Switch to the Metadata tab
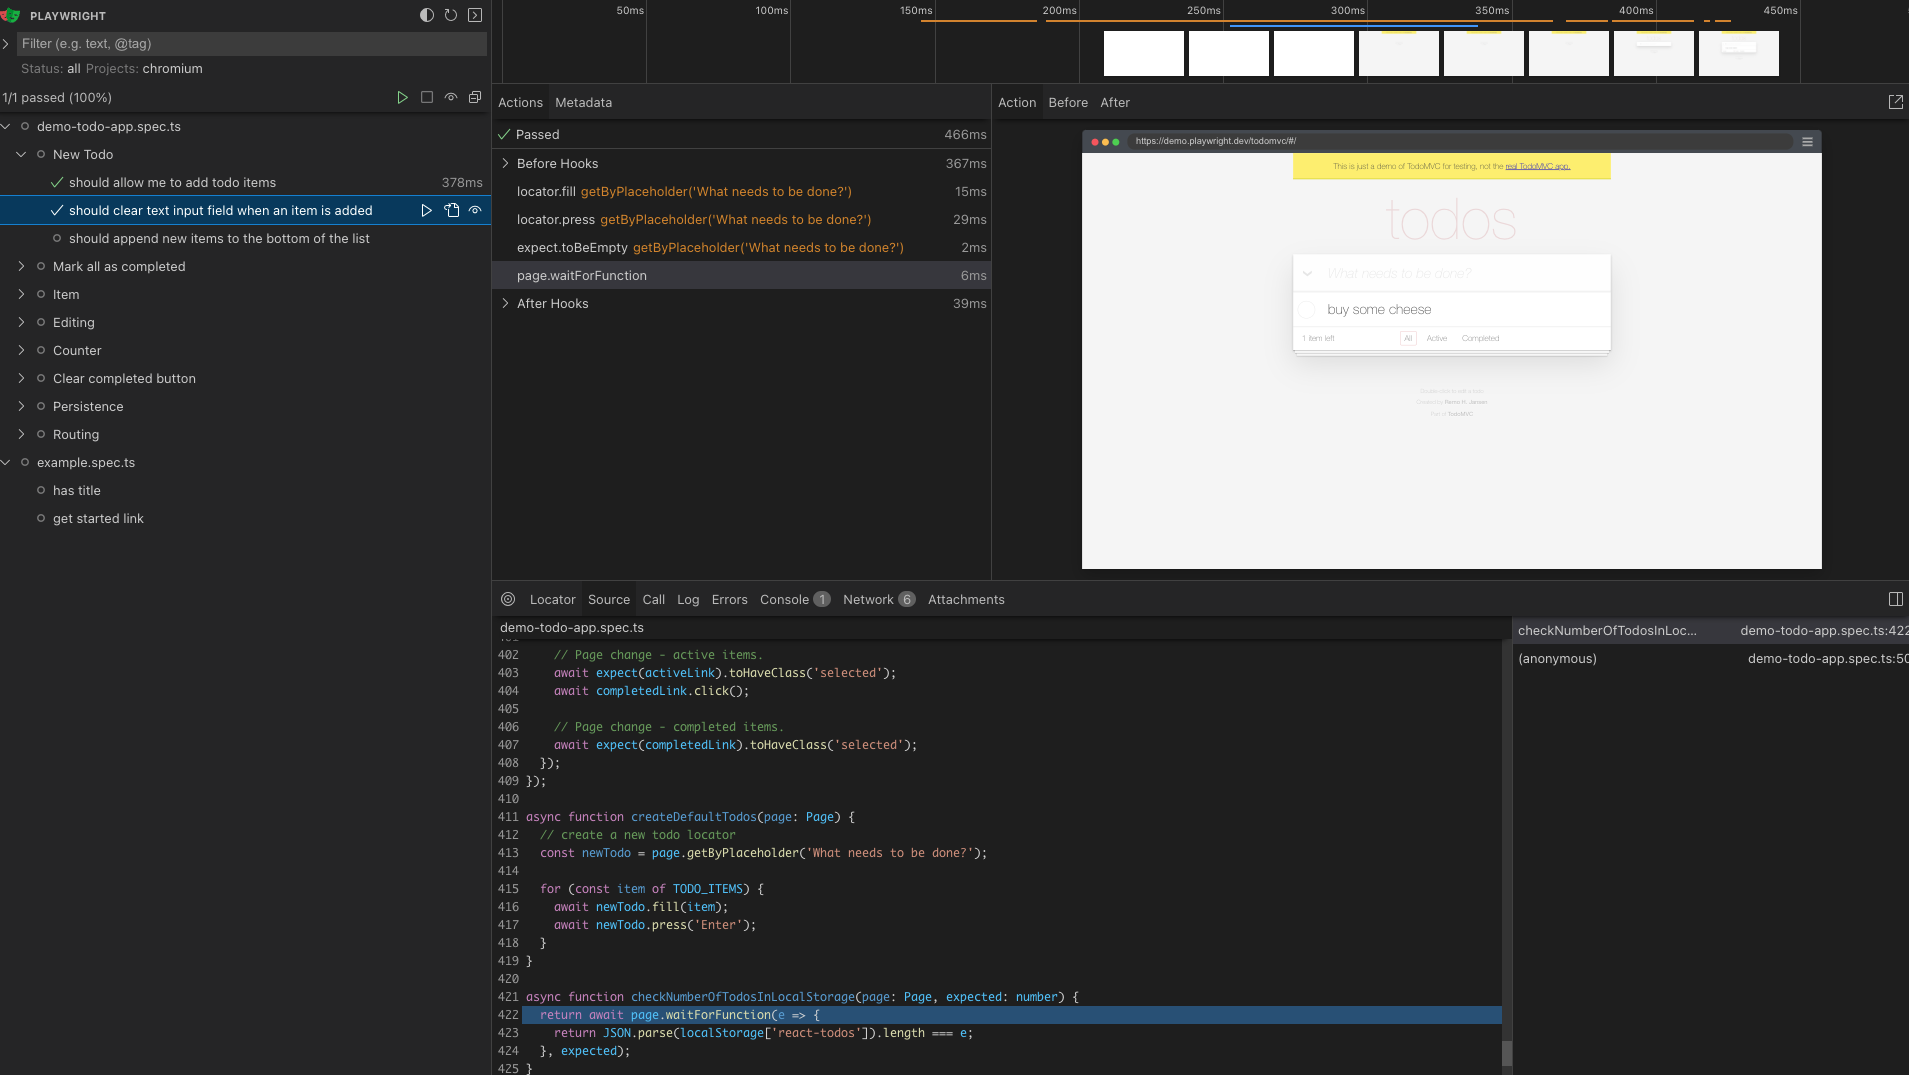Screen dimensions: 1909x1075 [x=583, y=102]
